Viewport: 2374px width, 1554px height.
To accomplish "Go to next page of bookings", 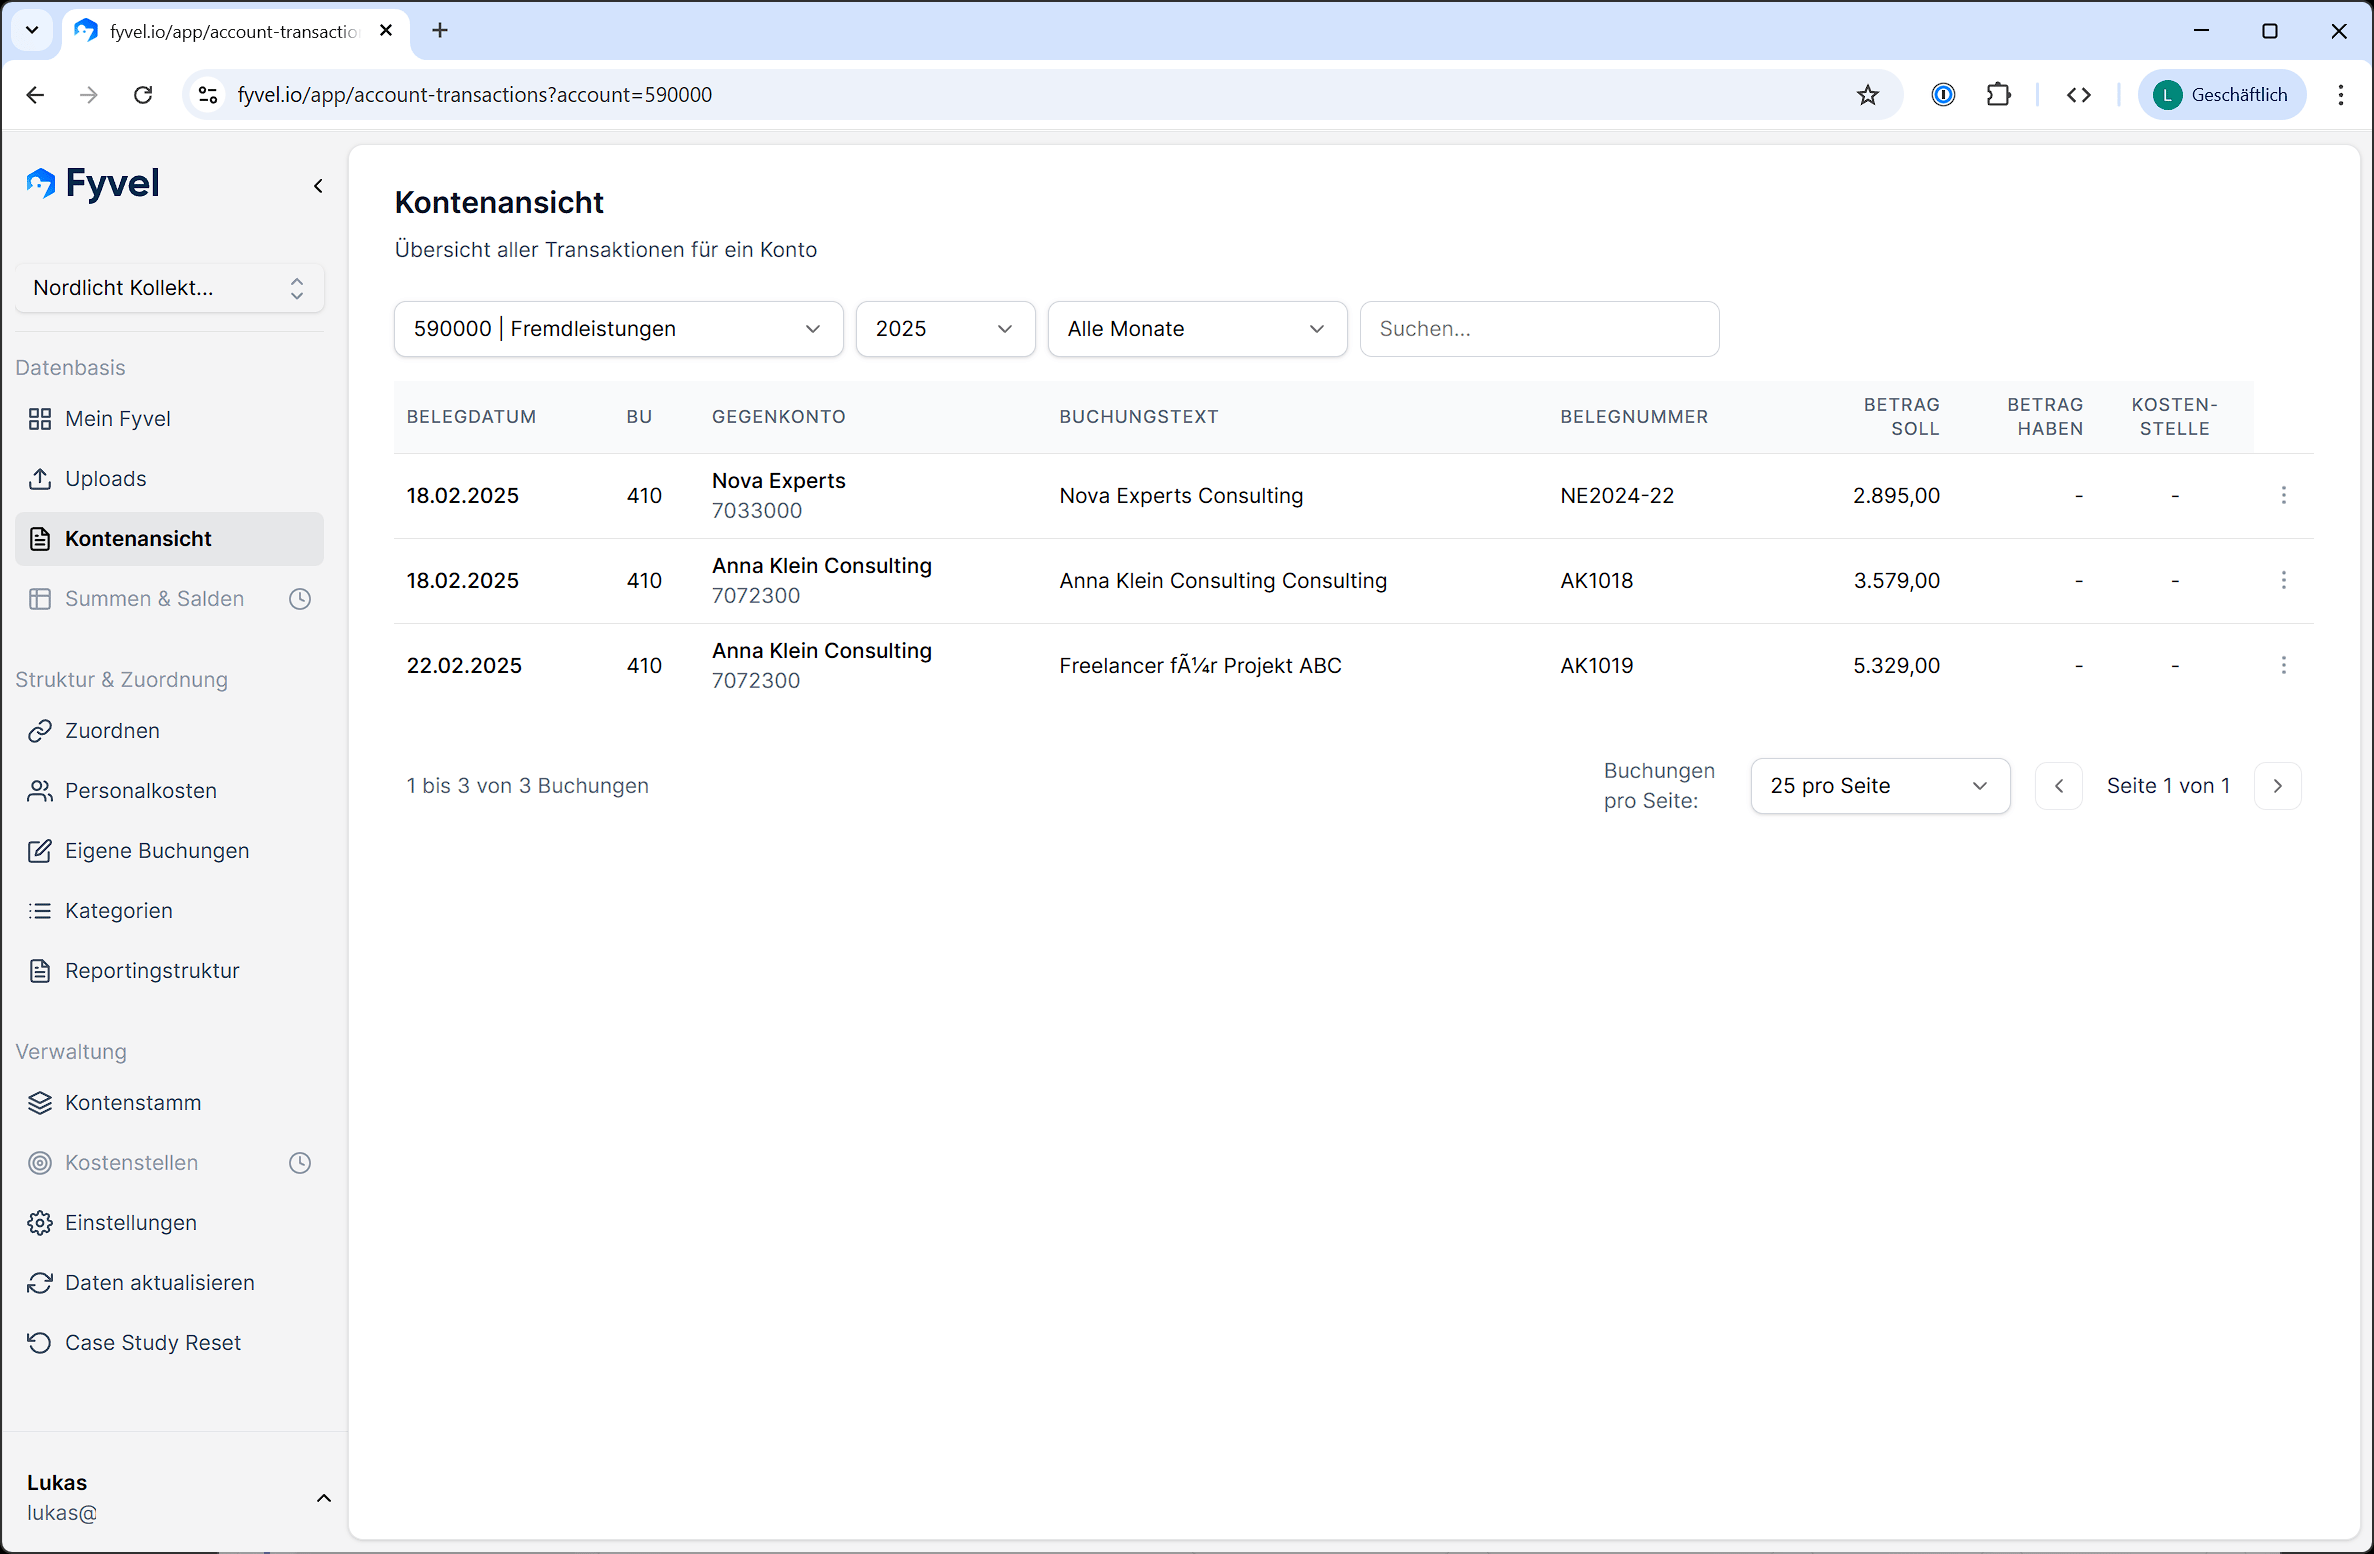I will click(x=2278, y=786).
